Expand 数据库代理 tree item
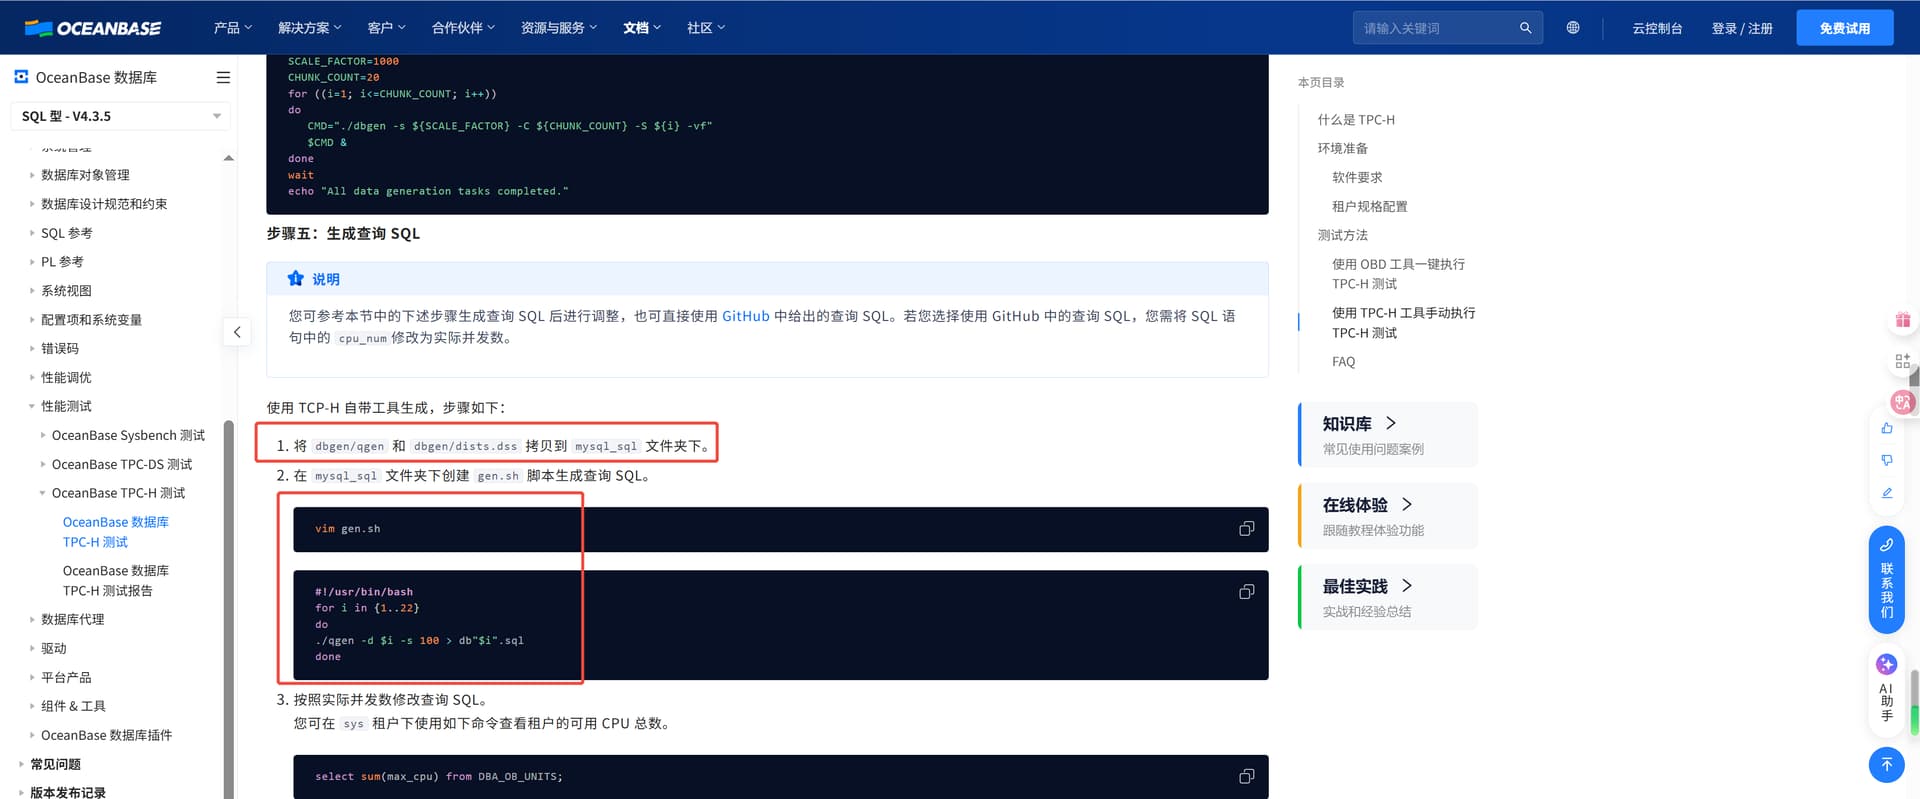 [x=72, y=620]
